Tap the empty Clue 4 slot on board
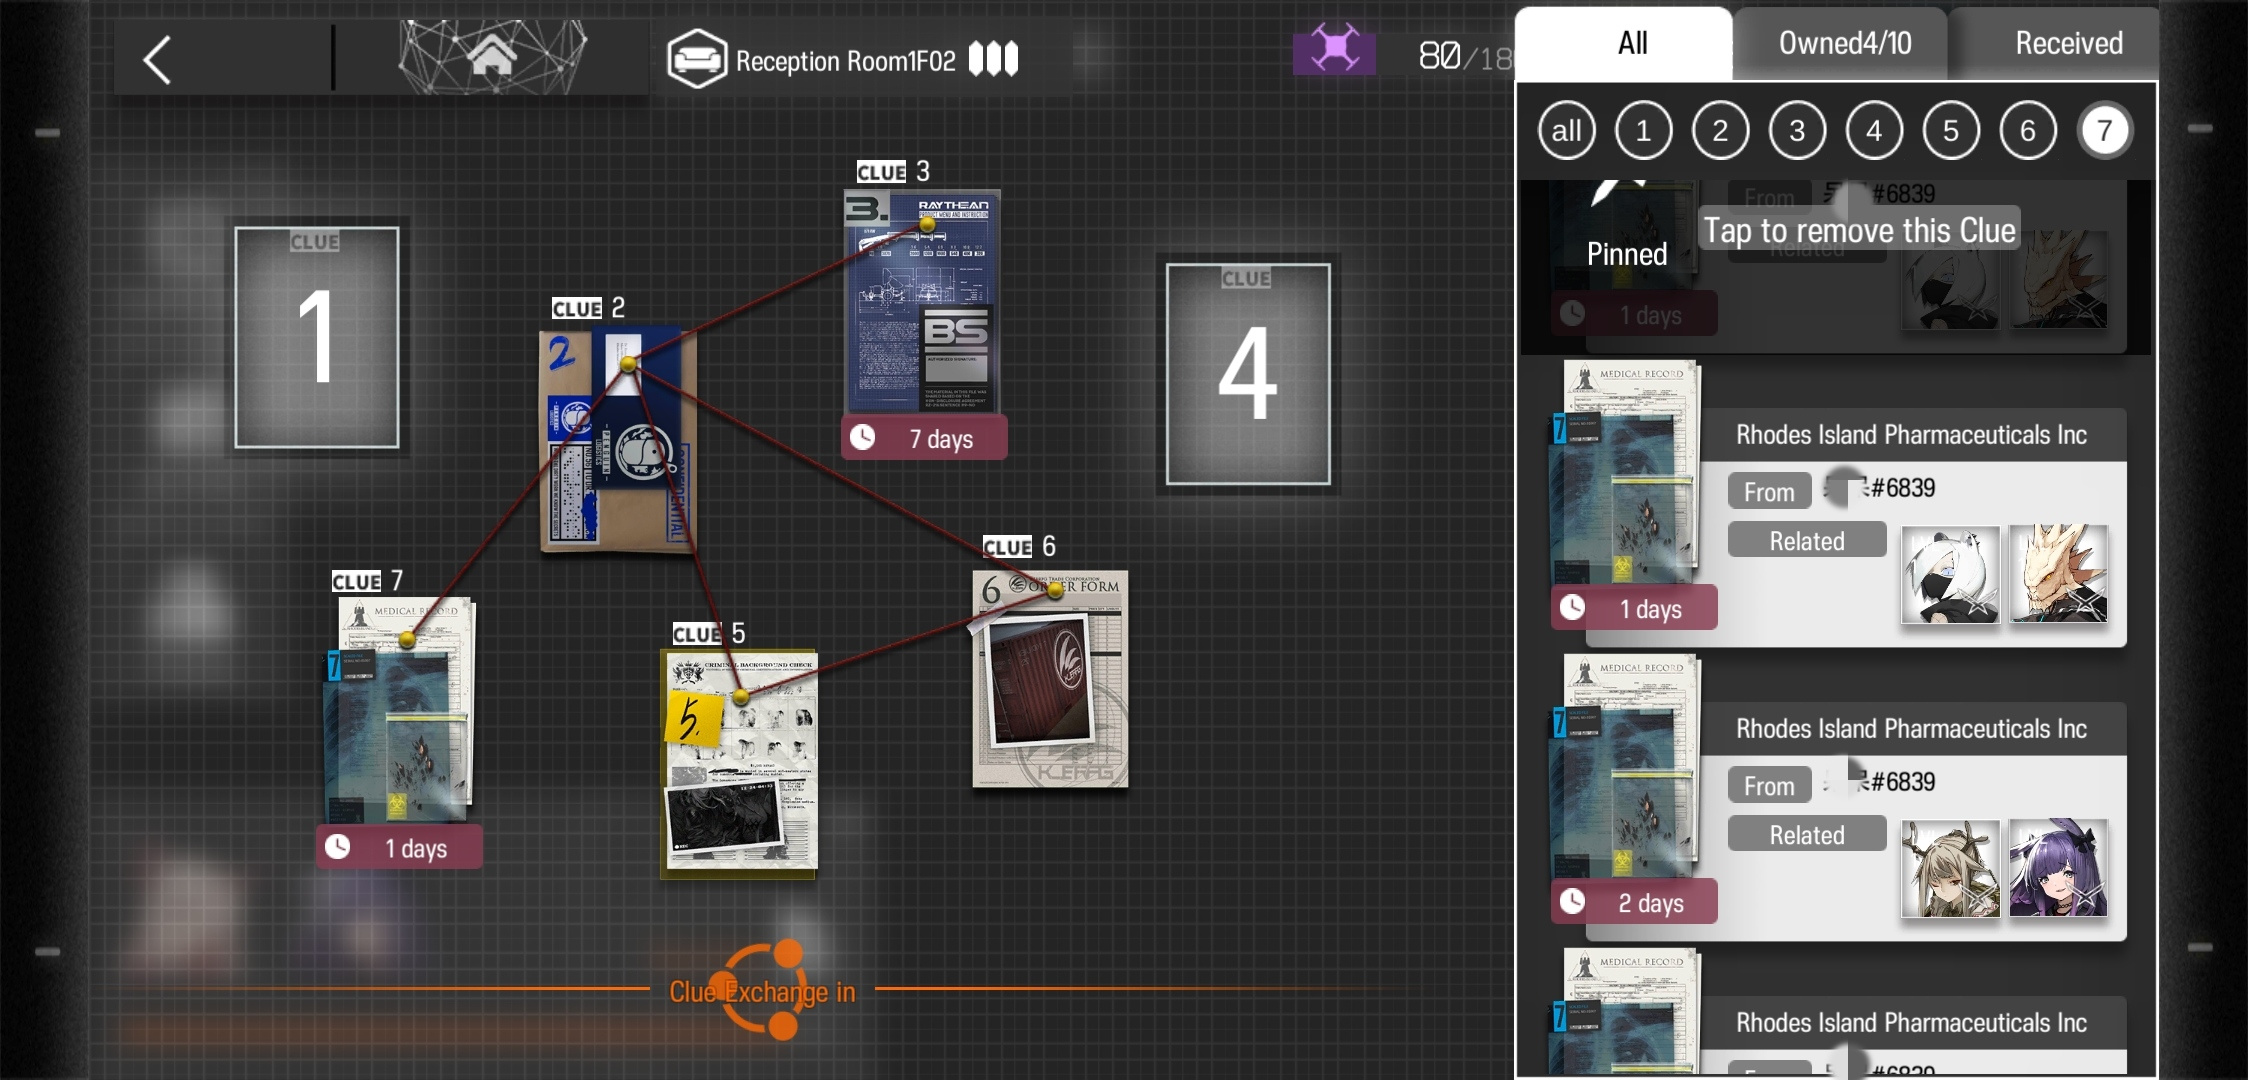The image size is (2248, 1080). point(1248,374)
